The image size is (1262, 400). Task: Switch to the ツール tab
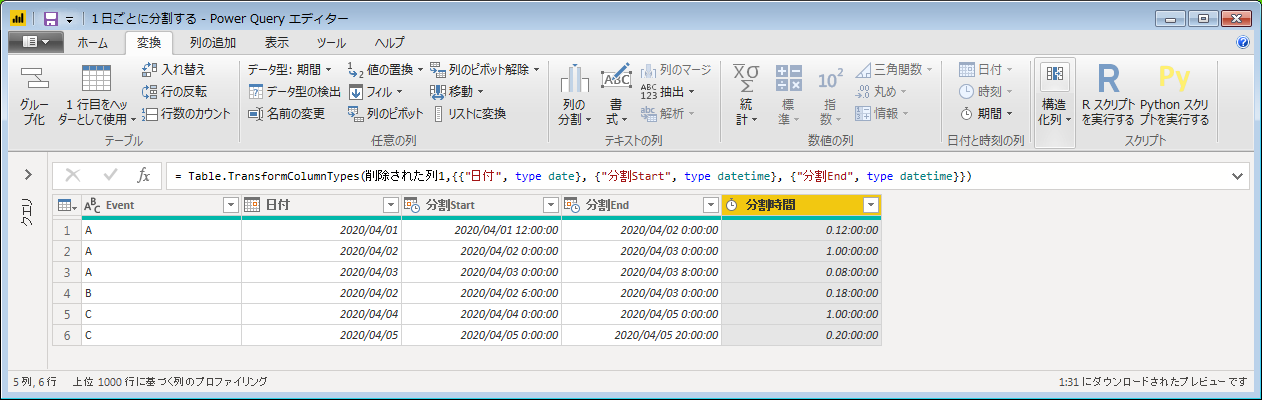pyautogui.click(x=331, y=43)
